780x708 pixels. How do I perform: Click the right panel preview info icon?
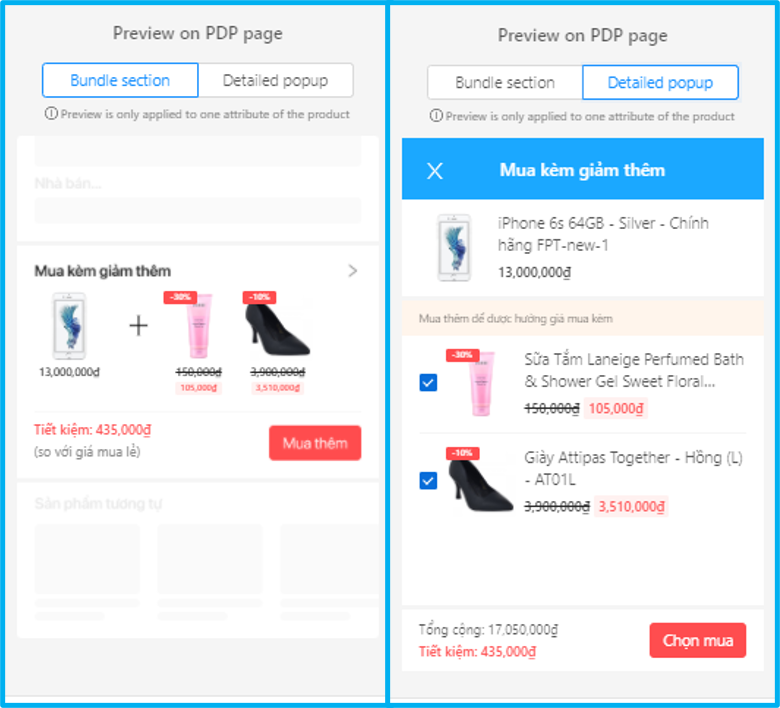point(436,115)
